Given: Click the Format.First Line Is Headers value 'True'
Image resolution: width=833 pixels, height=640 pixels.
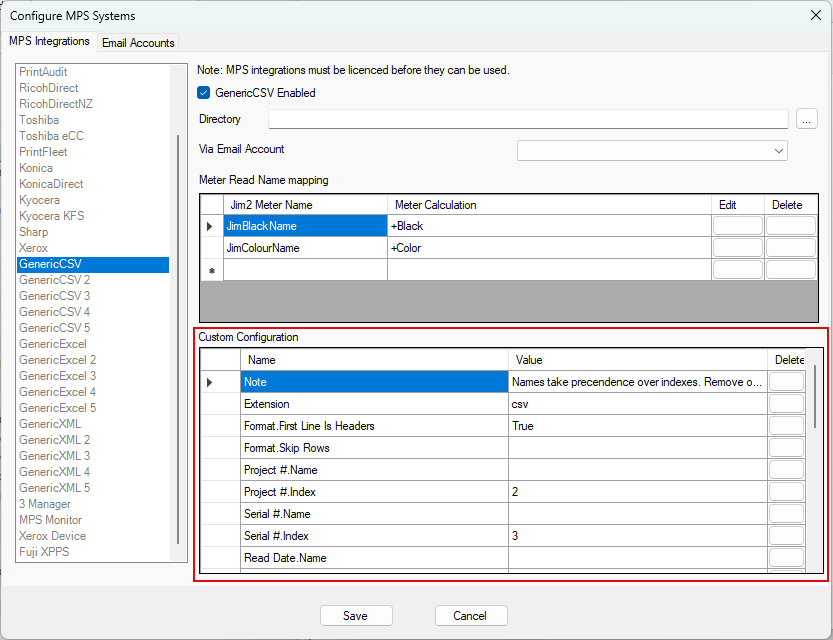Looking at the screenshot, I should [638, 426].
